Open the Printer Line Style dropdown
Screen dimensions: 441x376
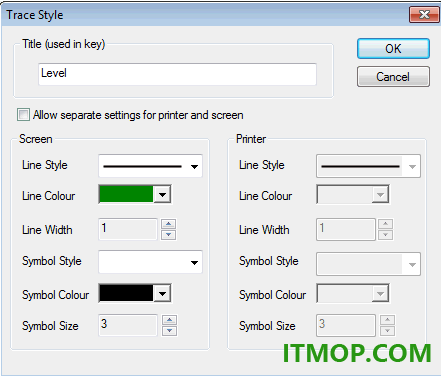point(368,166)
